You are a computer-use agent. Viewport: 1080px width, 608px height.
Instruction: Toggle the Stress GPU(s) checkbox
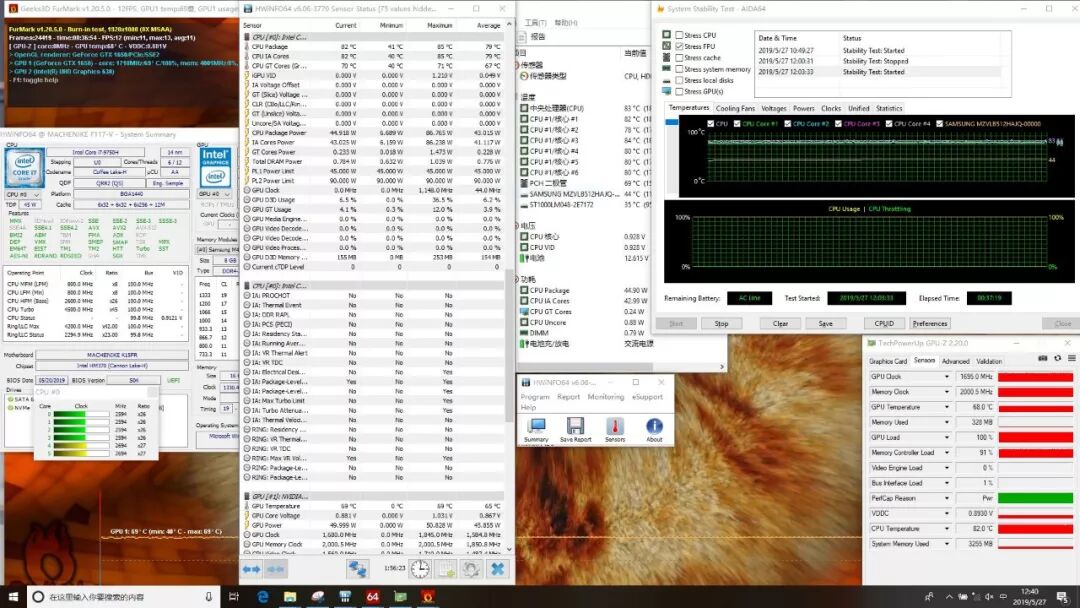679,91
